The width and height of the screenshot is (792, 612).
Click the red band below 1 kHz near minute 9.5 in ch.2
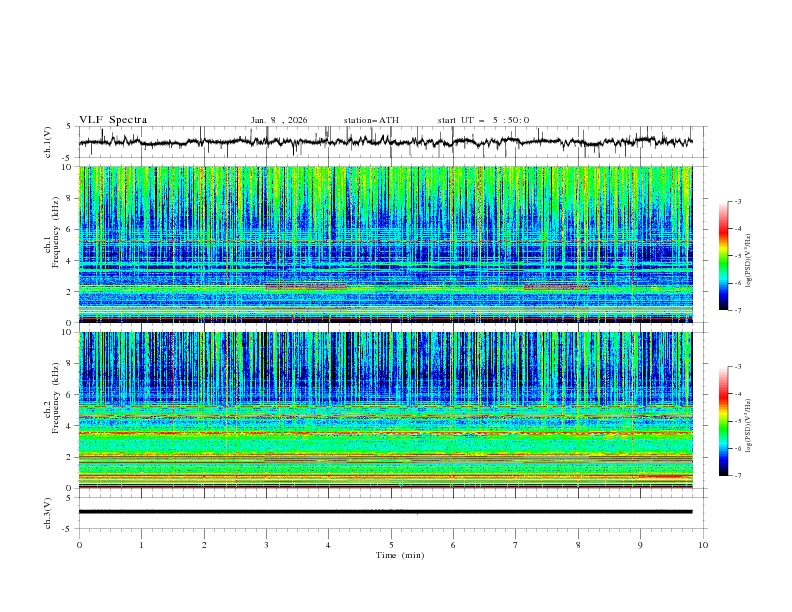pyautogui.click(x=663, y=477)
